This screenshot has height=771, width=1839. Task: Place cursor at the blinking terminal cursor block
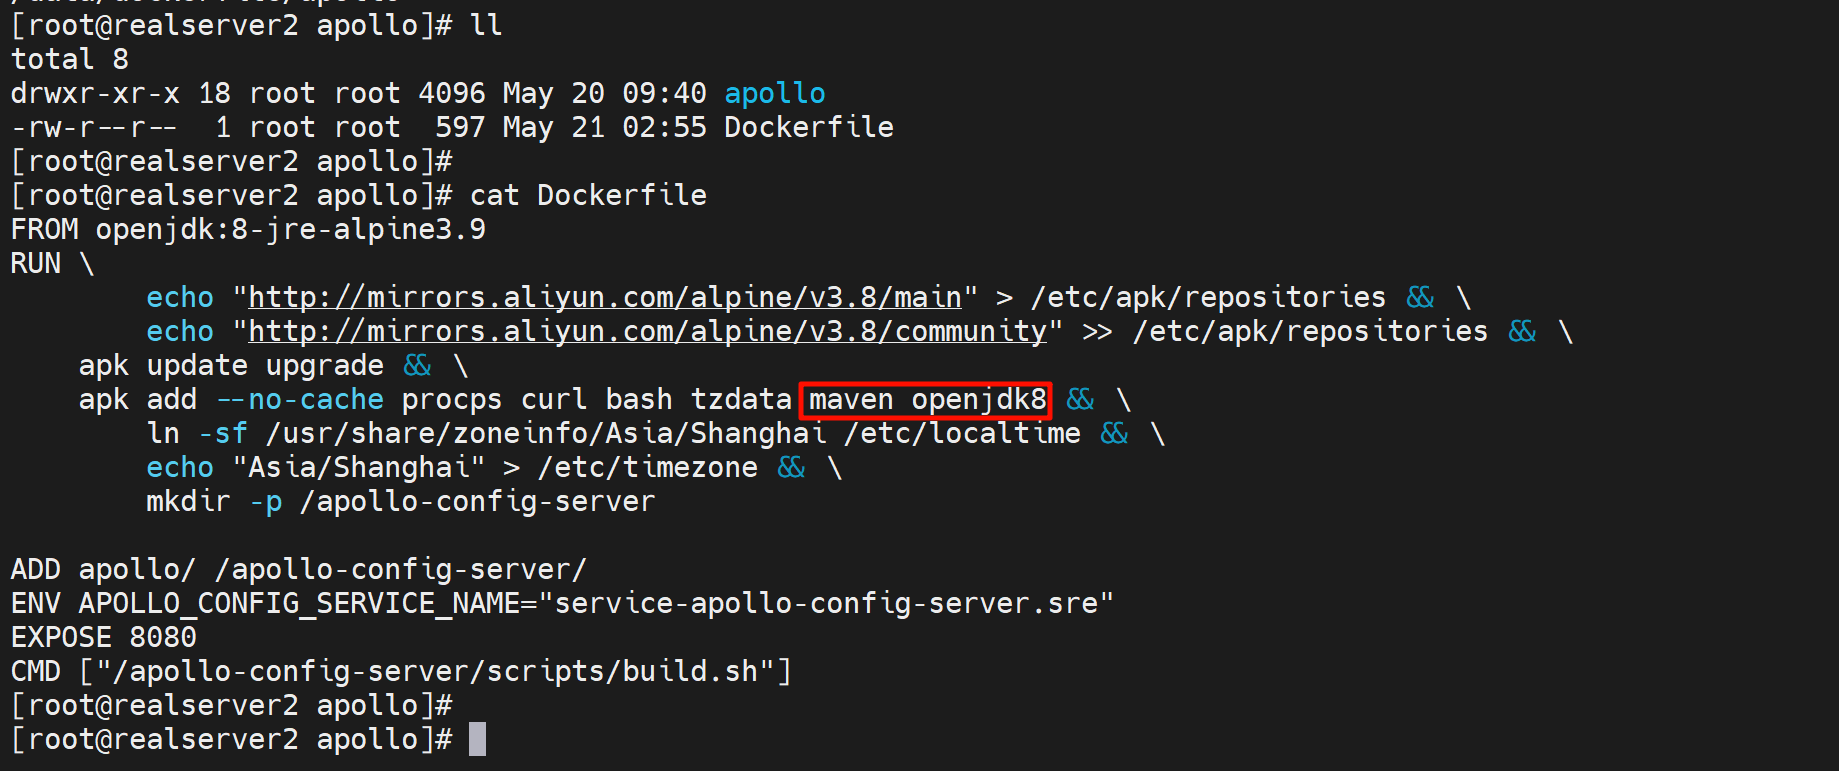(477, 739)
